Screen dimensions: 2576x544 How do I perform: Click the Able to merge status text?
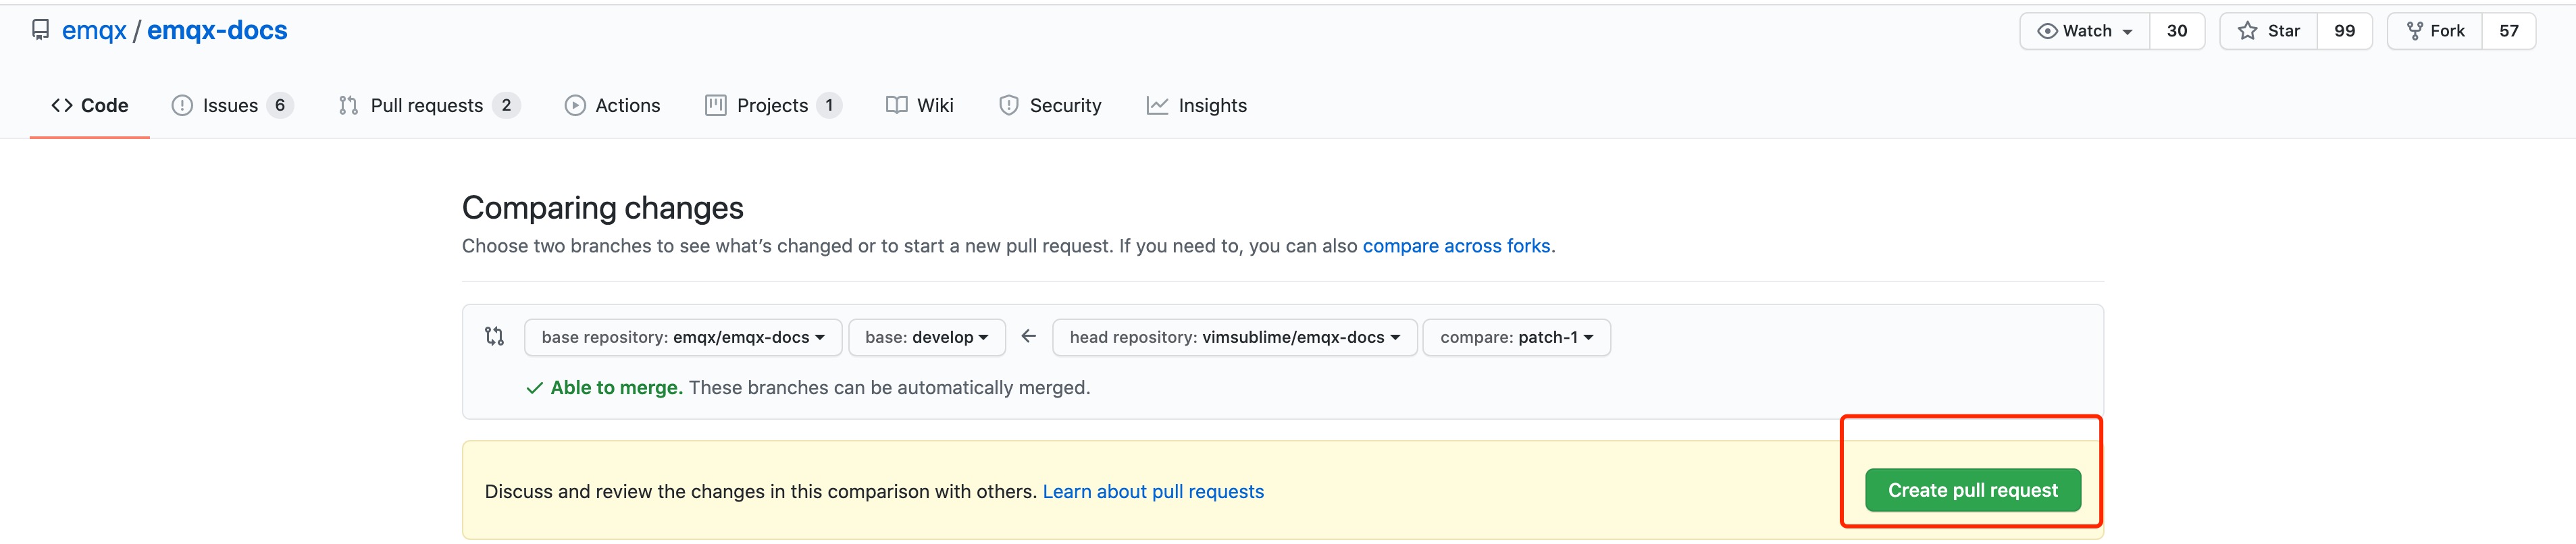617,388
